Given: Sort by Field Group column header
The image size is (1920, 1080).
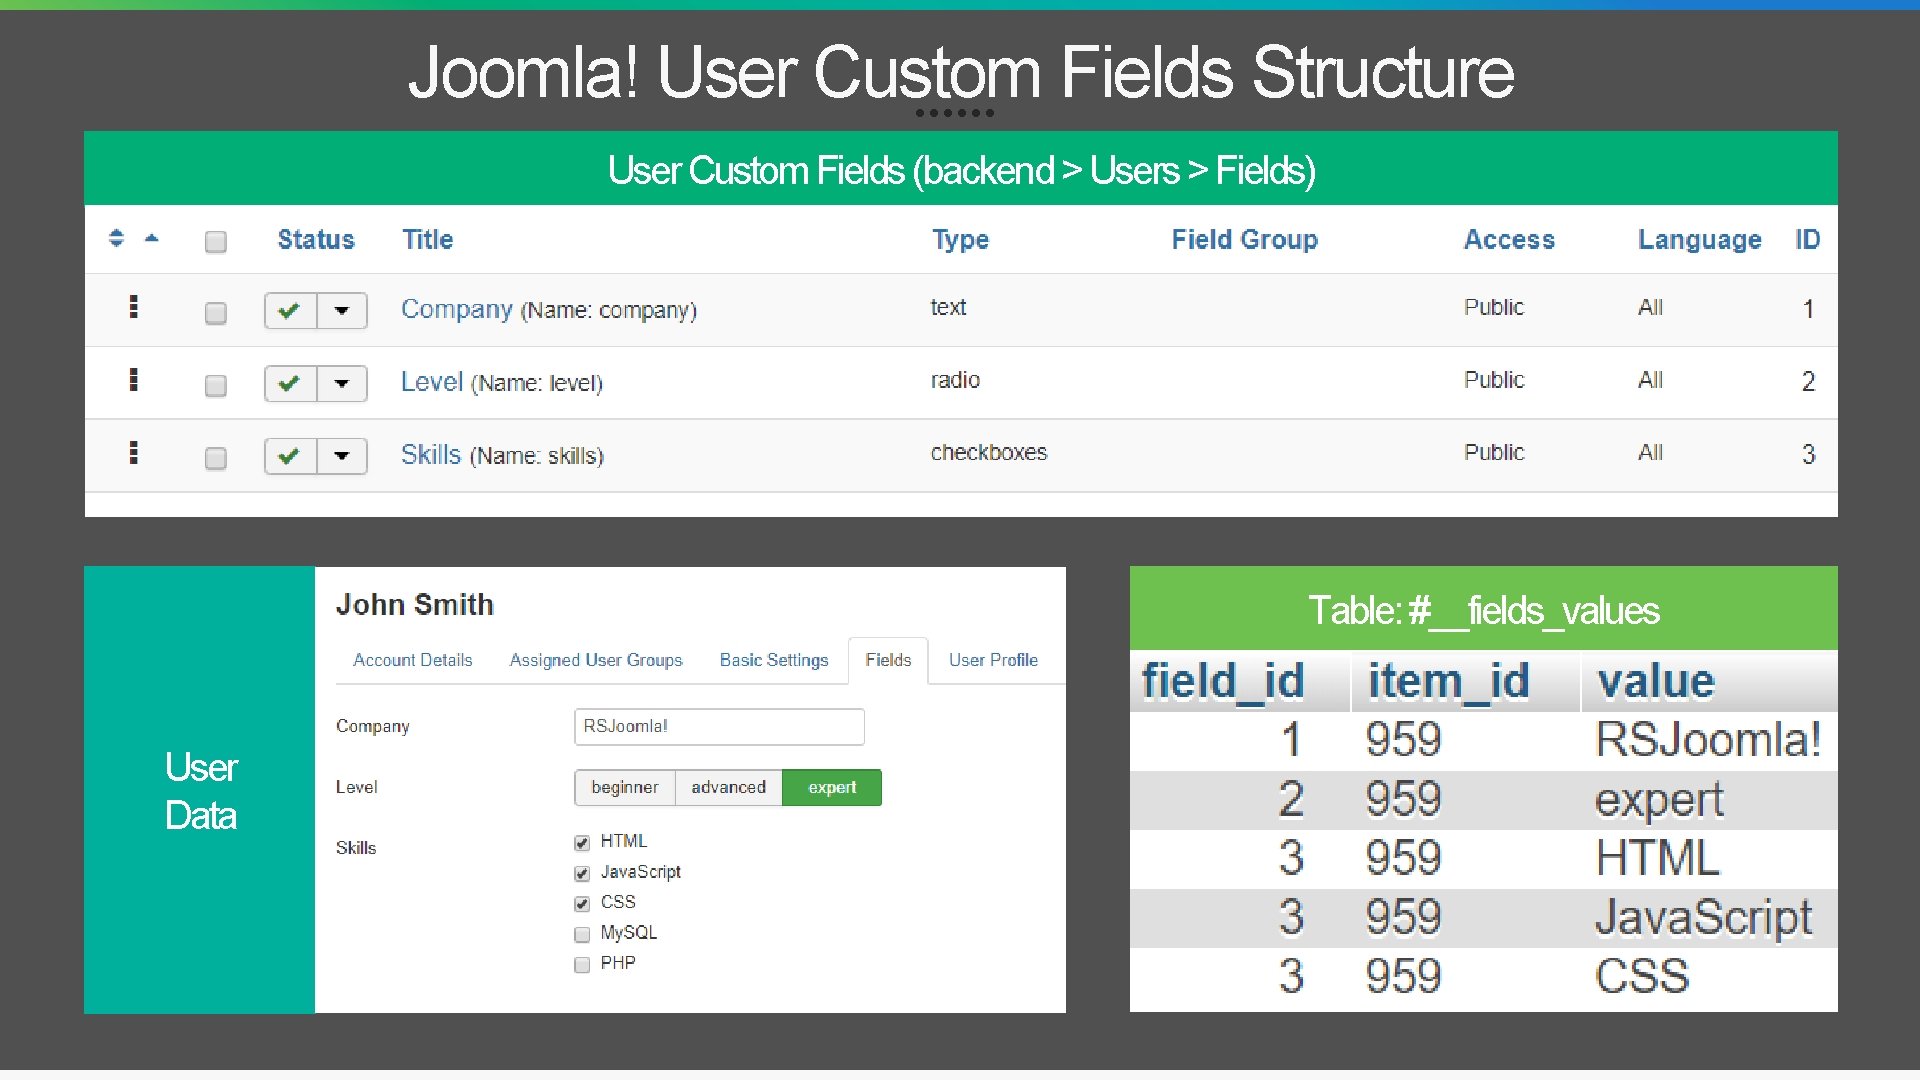Looking at the screenshot, I should (1245, 239).
